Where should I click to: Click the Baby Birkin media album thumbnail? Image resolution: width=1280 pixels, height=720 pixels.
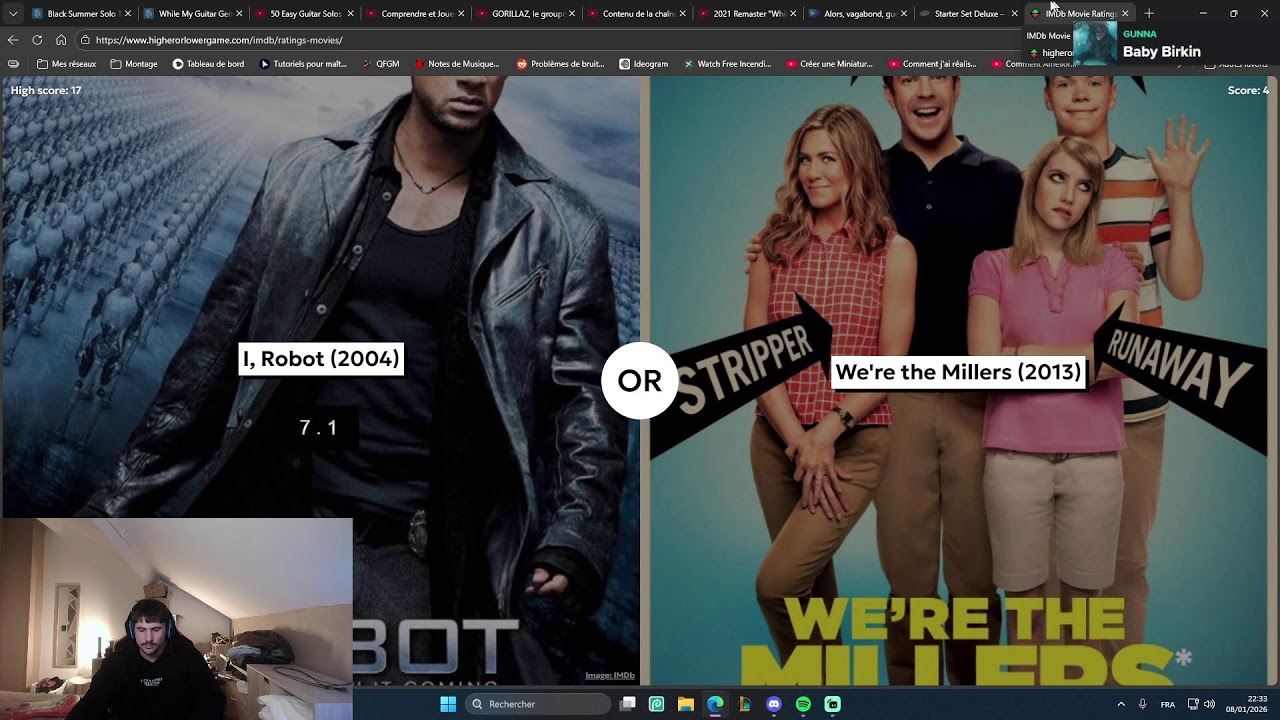(x=1095, y=43)
